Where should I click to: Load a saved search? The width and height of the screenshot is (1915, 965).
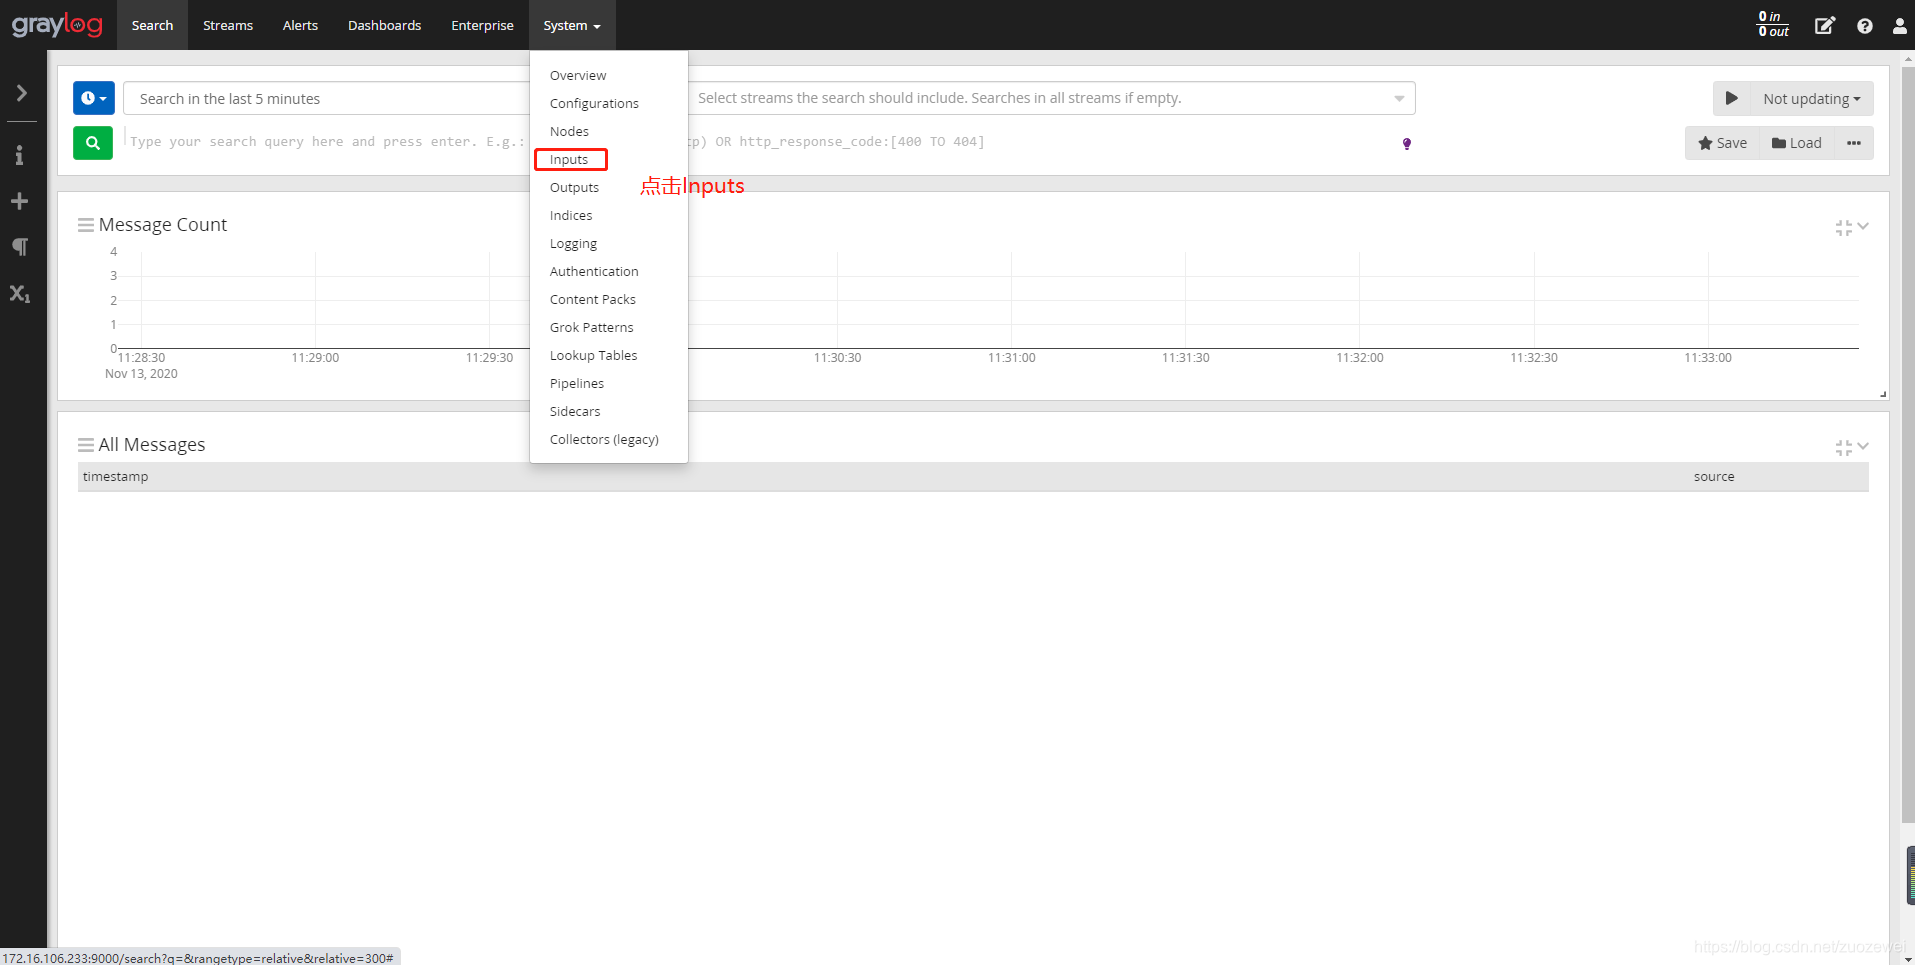tap(1797, 143)
